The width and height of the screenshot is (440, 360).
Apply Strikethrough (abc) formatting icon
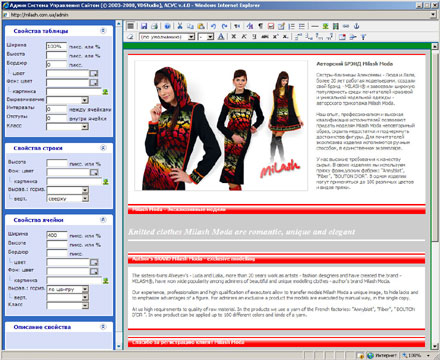click(265, 37)
